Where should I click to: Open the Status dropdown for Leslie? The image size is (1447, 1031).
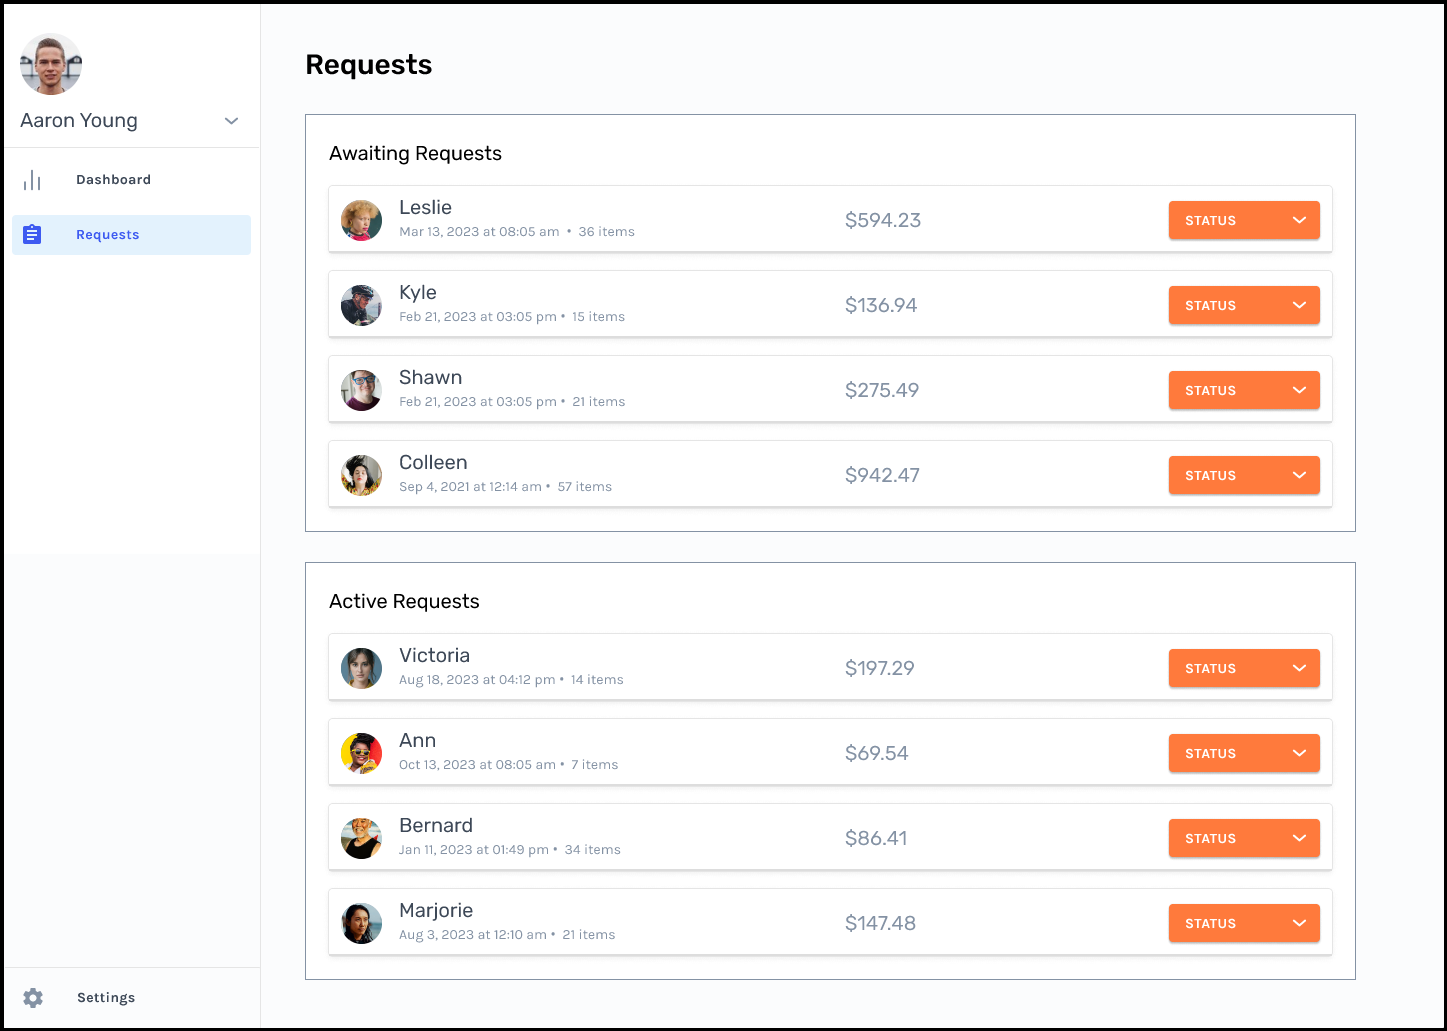pyautogui.click(x=1244, y=220)
